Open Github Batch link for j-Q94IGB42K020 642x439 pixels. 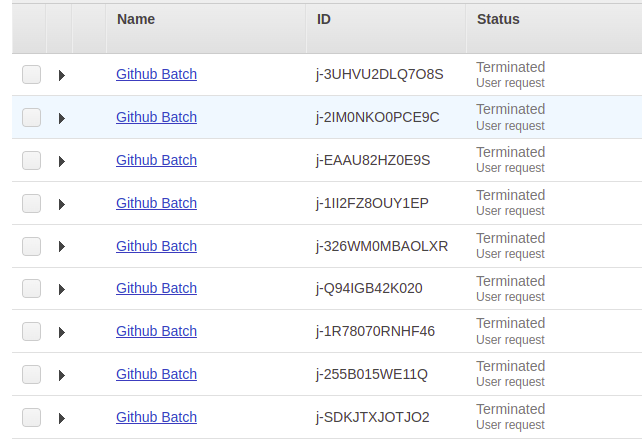point(156,288)
